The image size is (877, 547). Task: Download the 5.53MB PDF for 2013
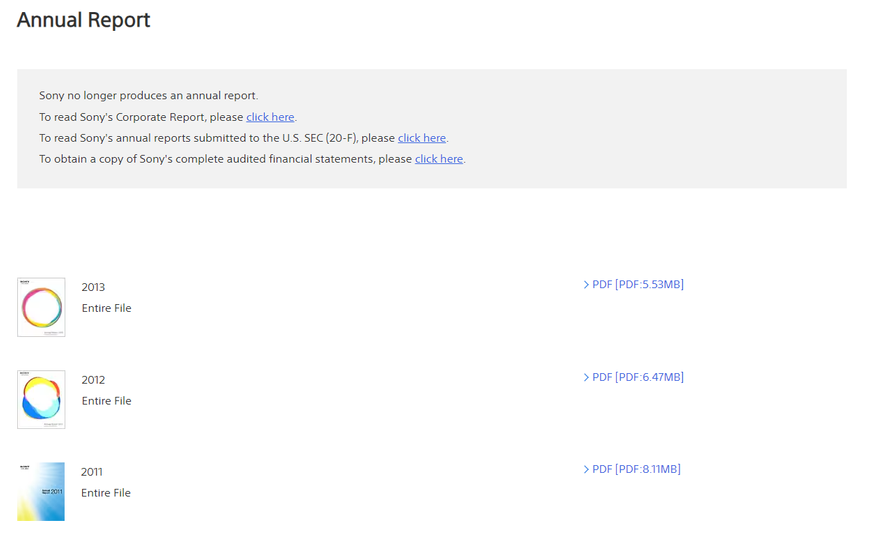click(x=638, y=285)
